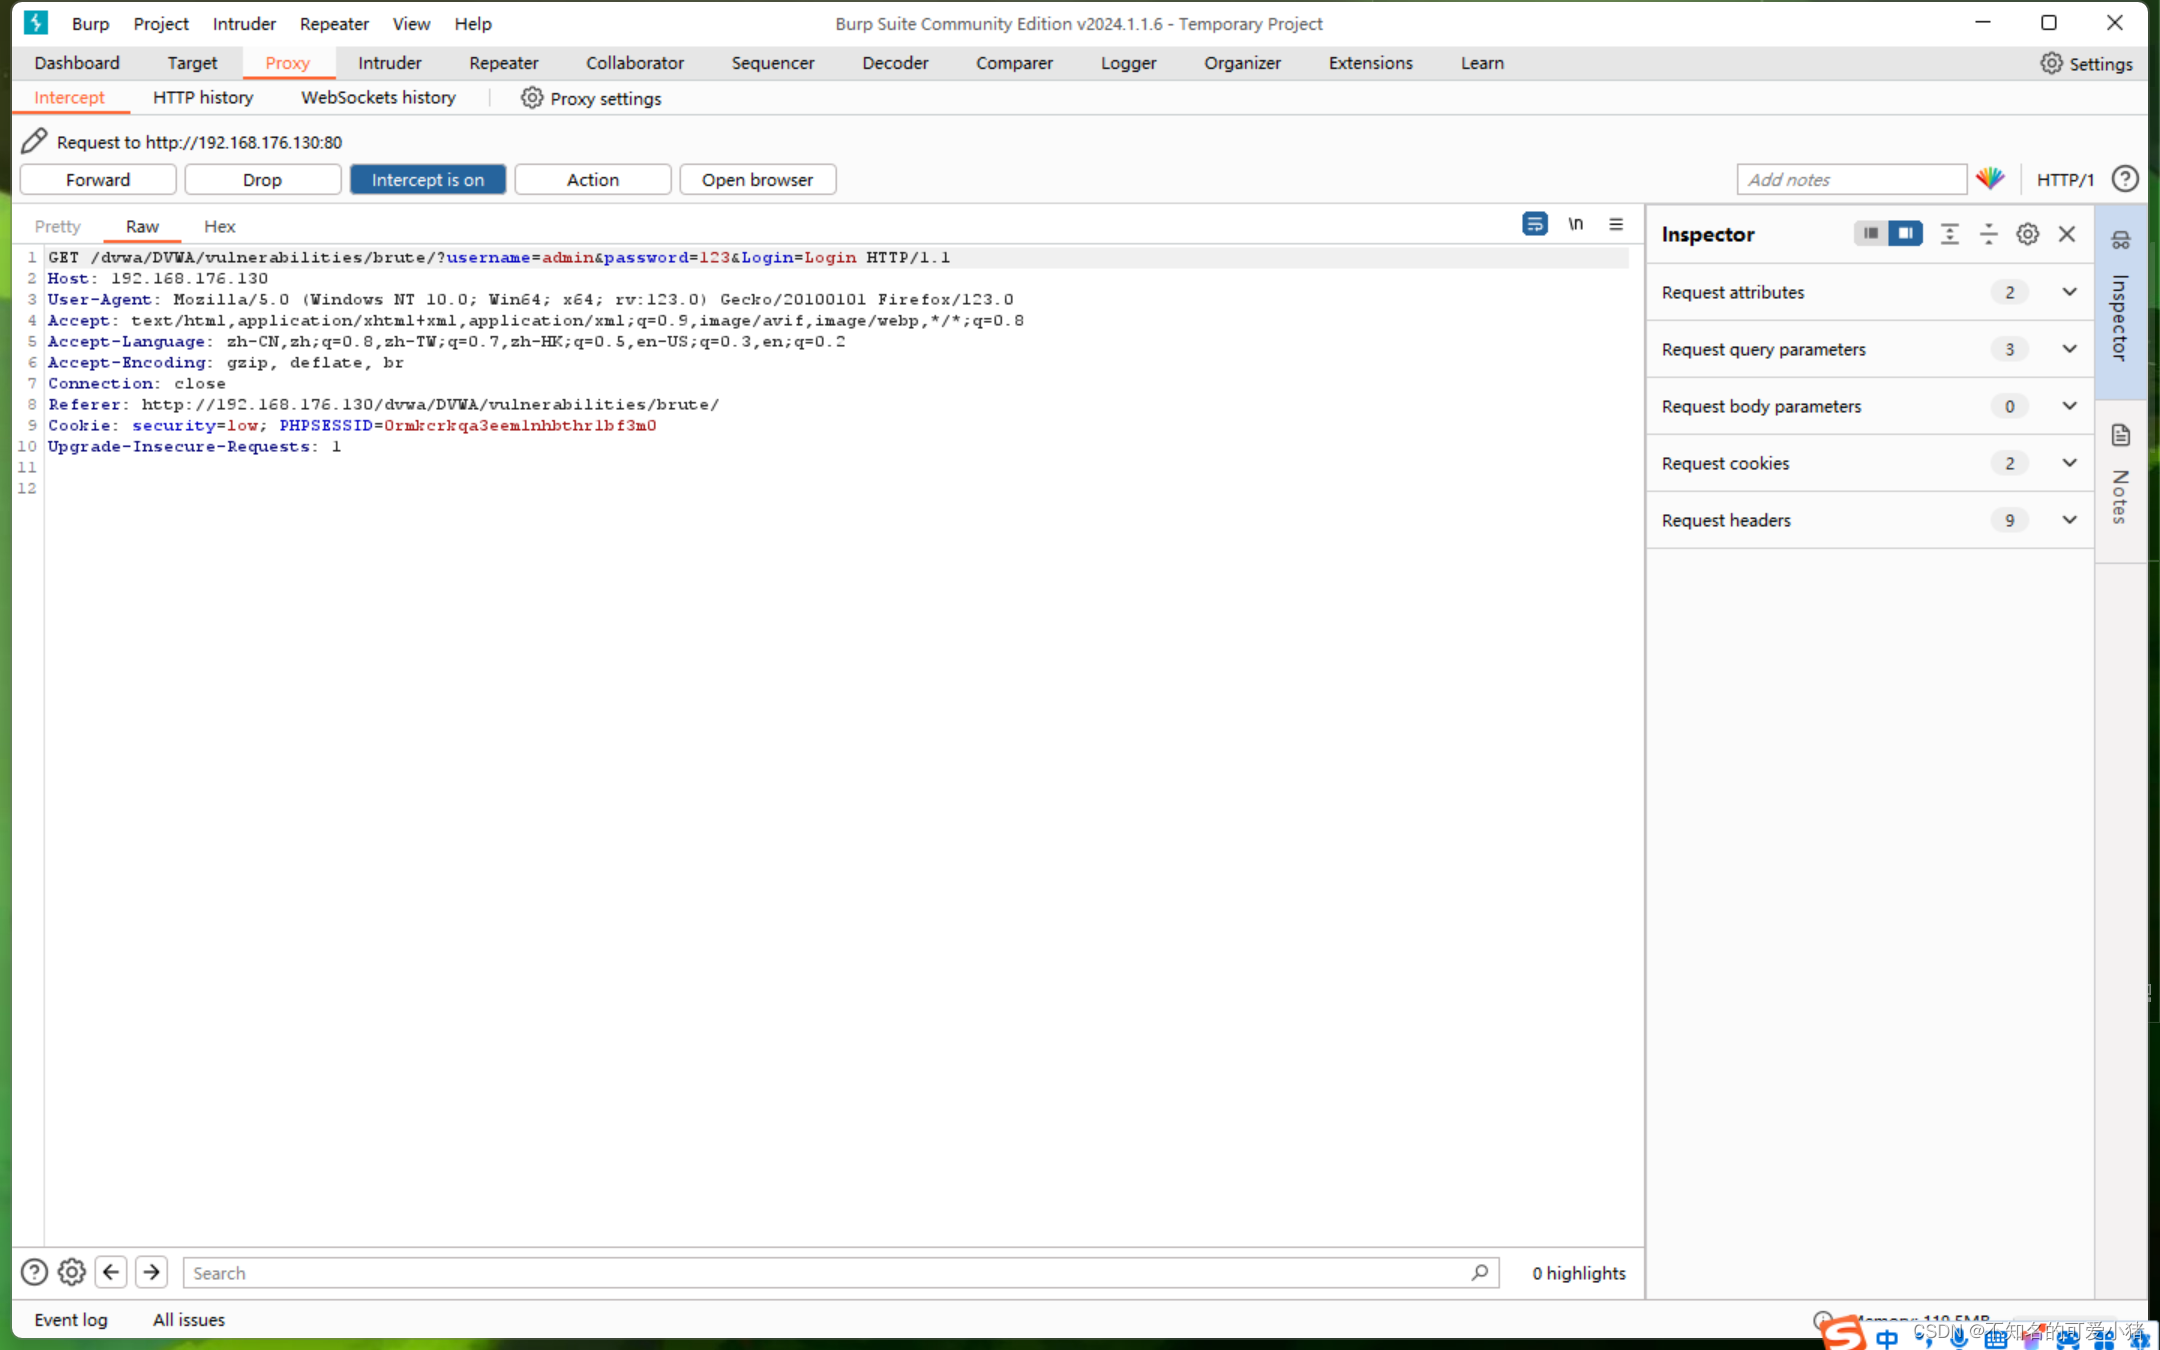Open the main Settings gear
Viewport: 2160px width, 1350px height.
pyautogui.click(x=2052, y=63)
